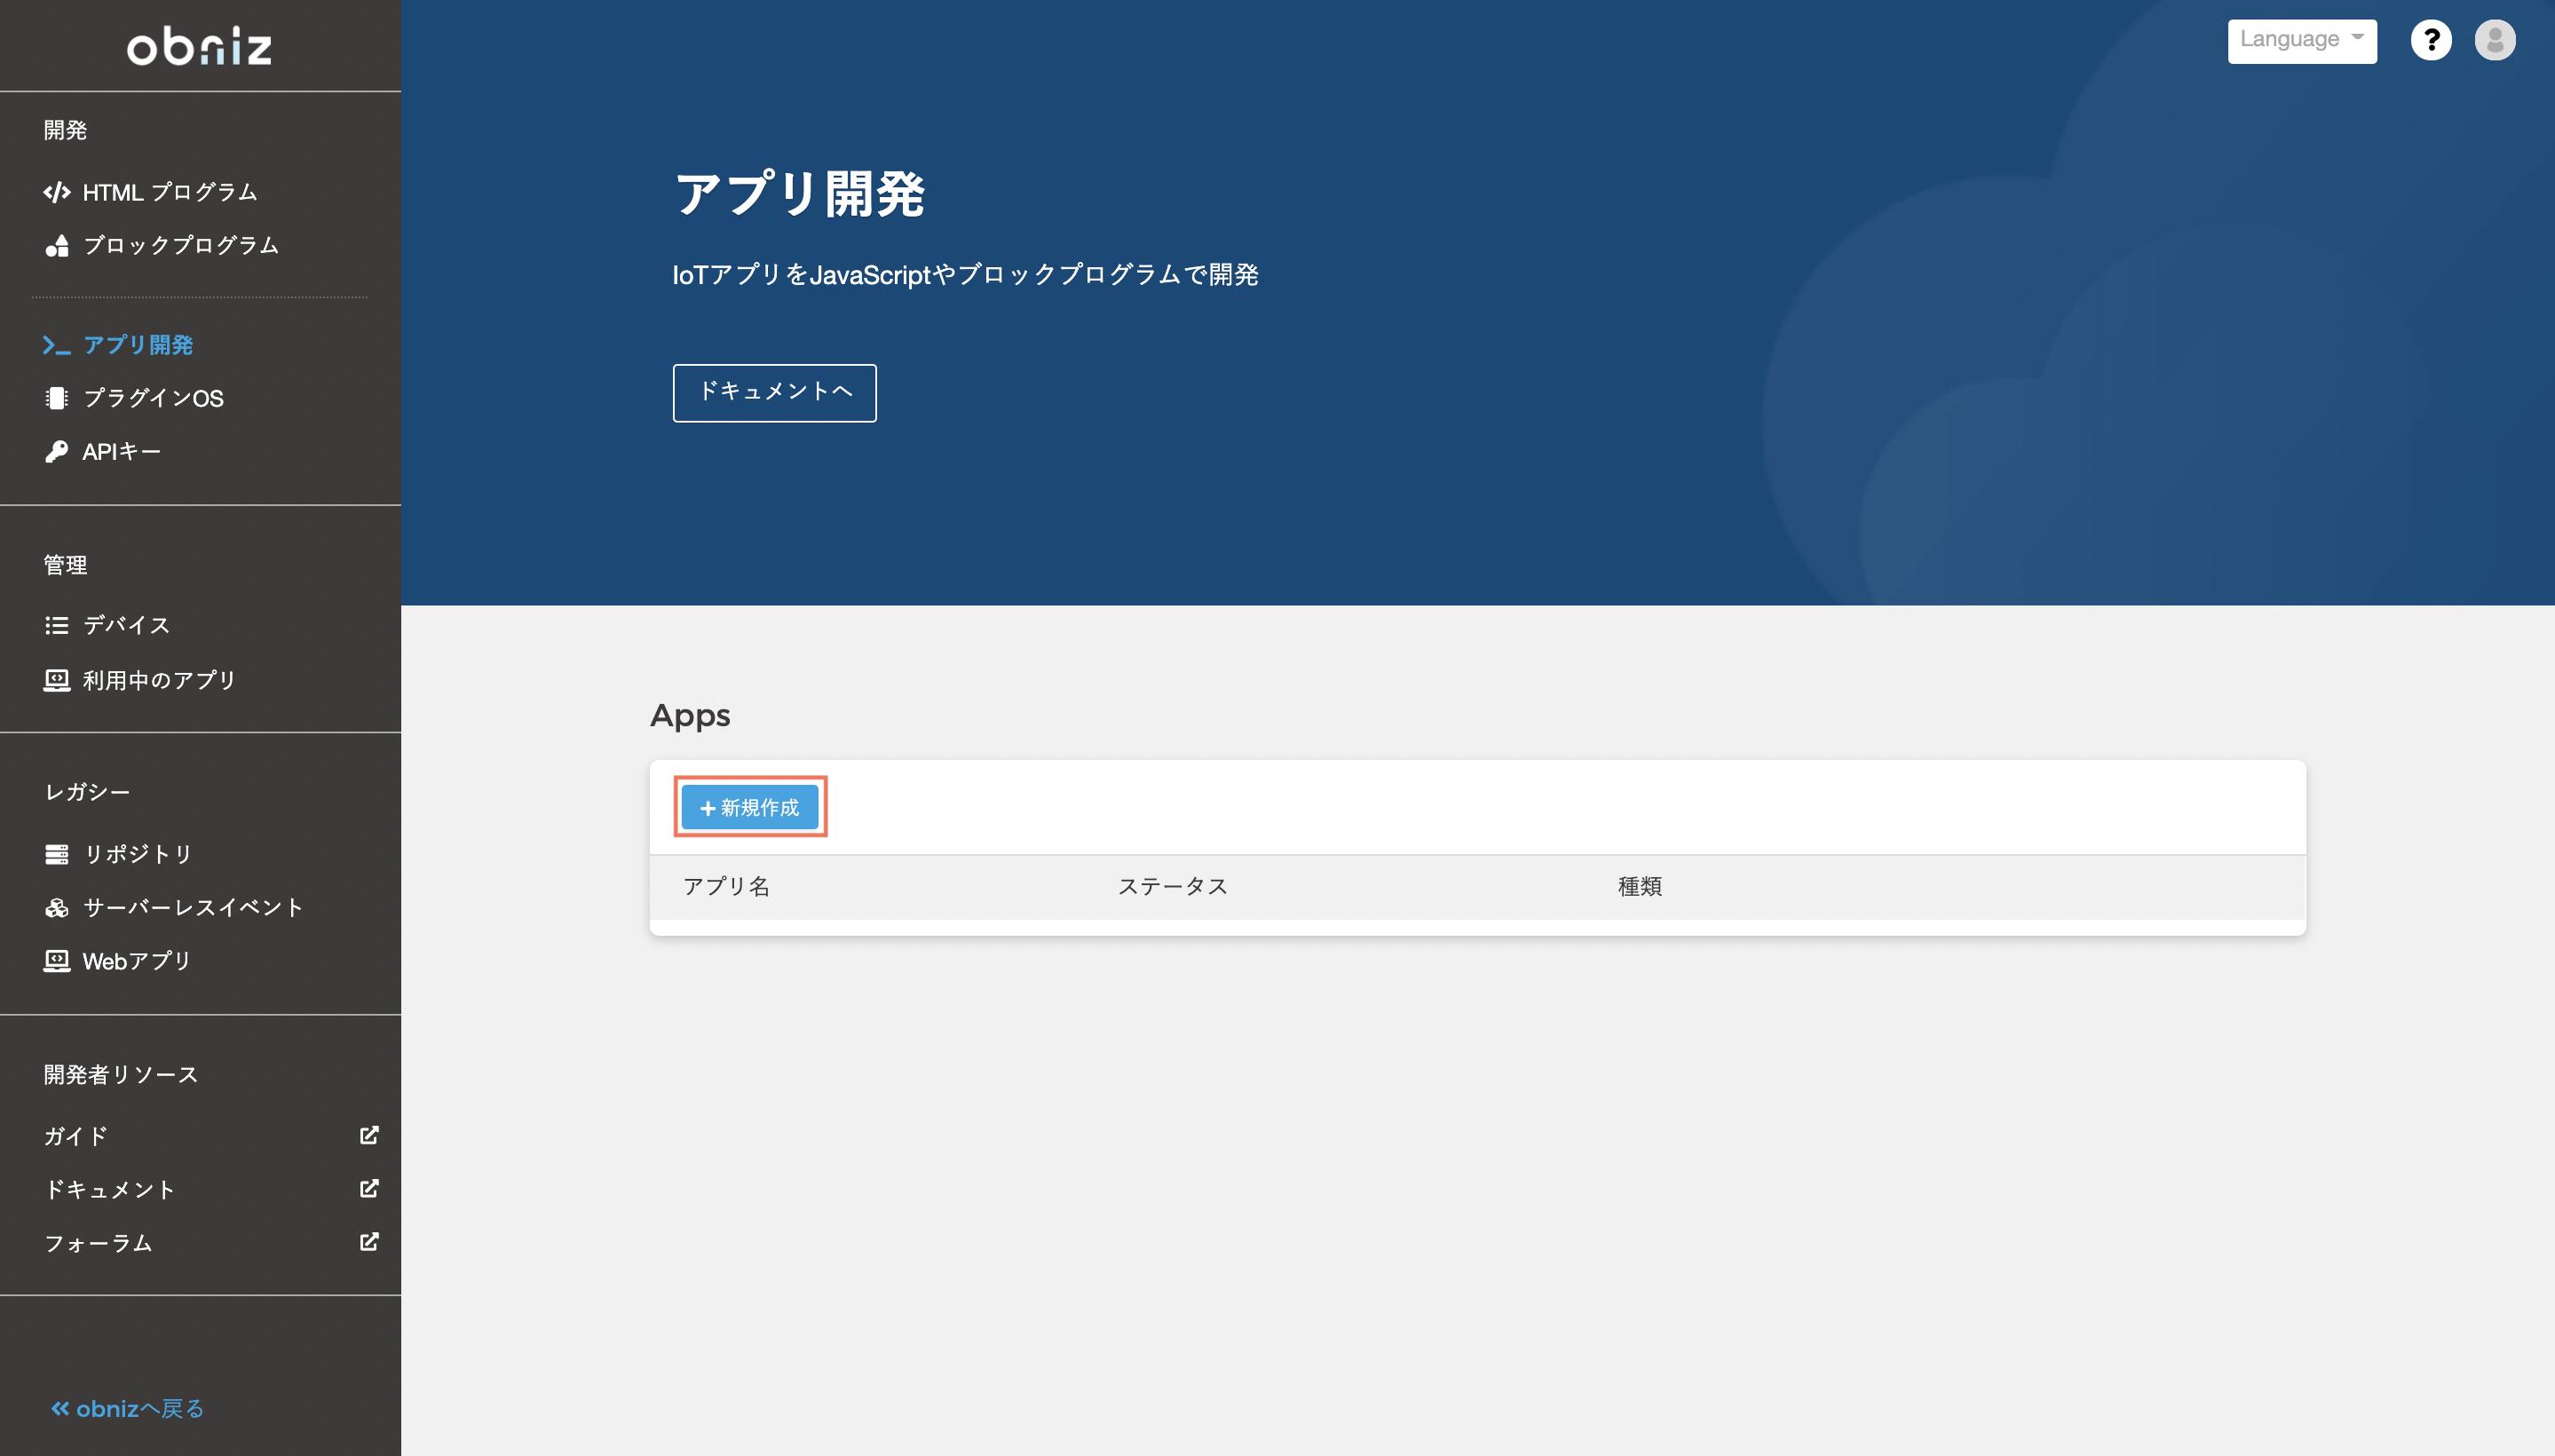This screenshot has width=2555, height=1456.
Task: Open the ドキュメント external resource
Action: pyautogui.click(x=111, y=1189)
